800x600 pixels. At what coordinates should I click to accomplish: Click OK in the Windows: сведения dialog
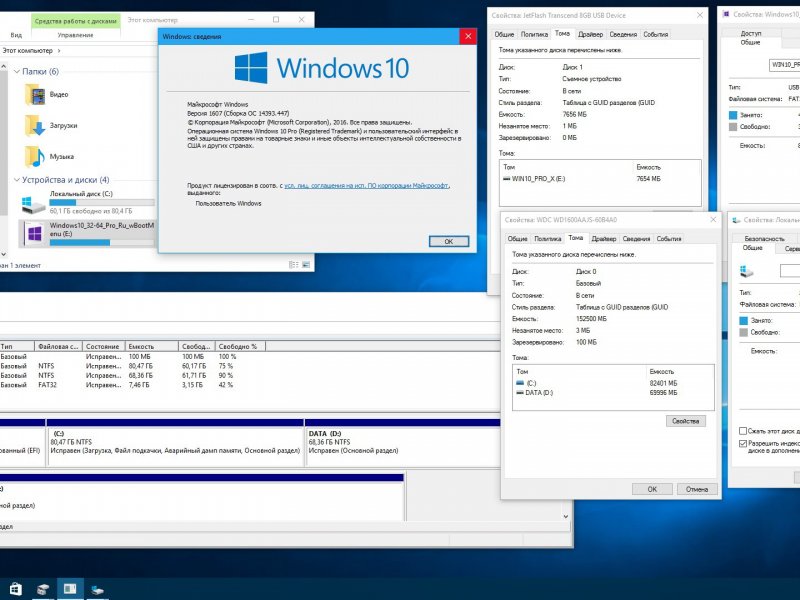448,242
